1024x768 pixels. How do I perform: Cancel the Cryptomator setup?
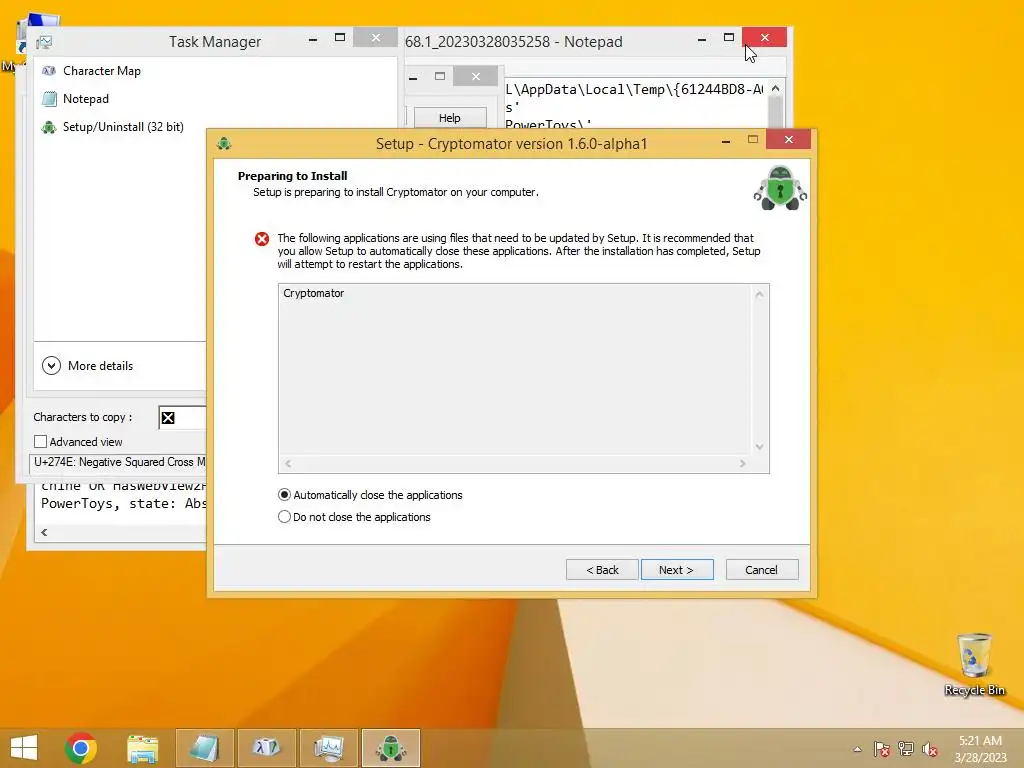(761, 569)
